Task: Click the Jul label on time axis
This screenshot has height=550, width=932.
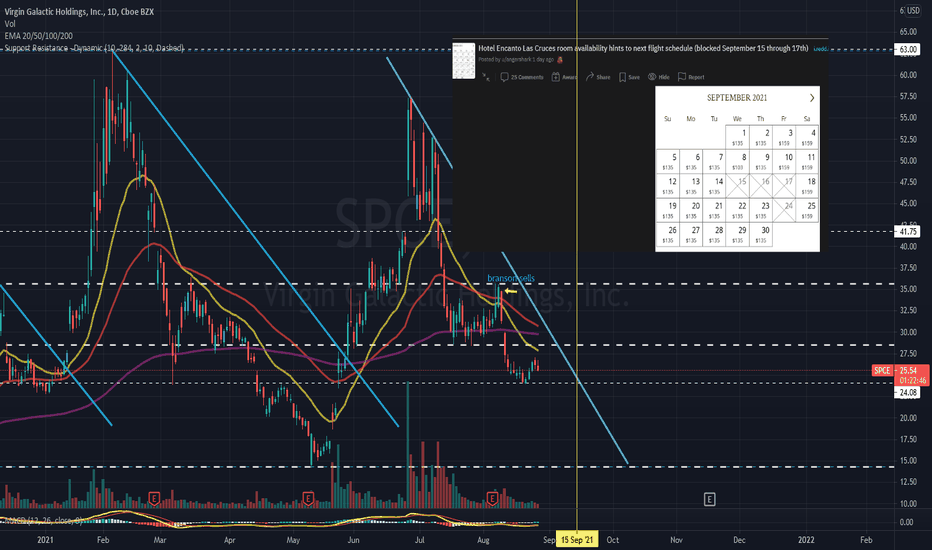Action: 420,540
